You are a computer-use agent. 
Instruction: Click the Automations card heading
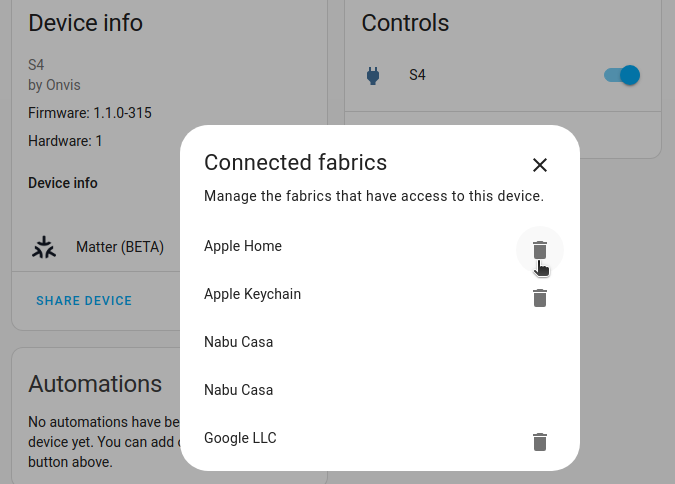click(95, 384)
